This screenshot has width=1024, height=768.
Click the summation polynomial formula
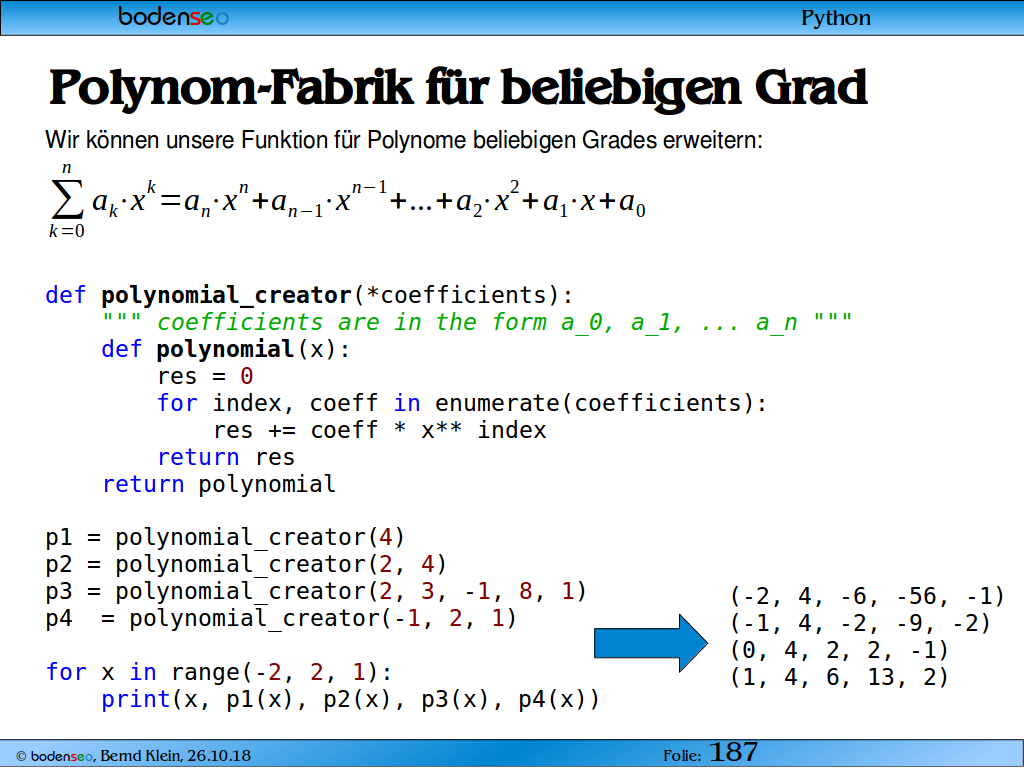[347, 200]
